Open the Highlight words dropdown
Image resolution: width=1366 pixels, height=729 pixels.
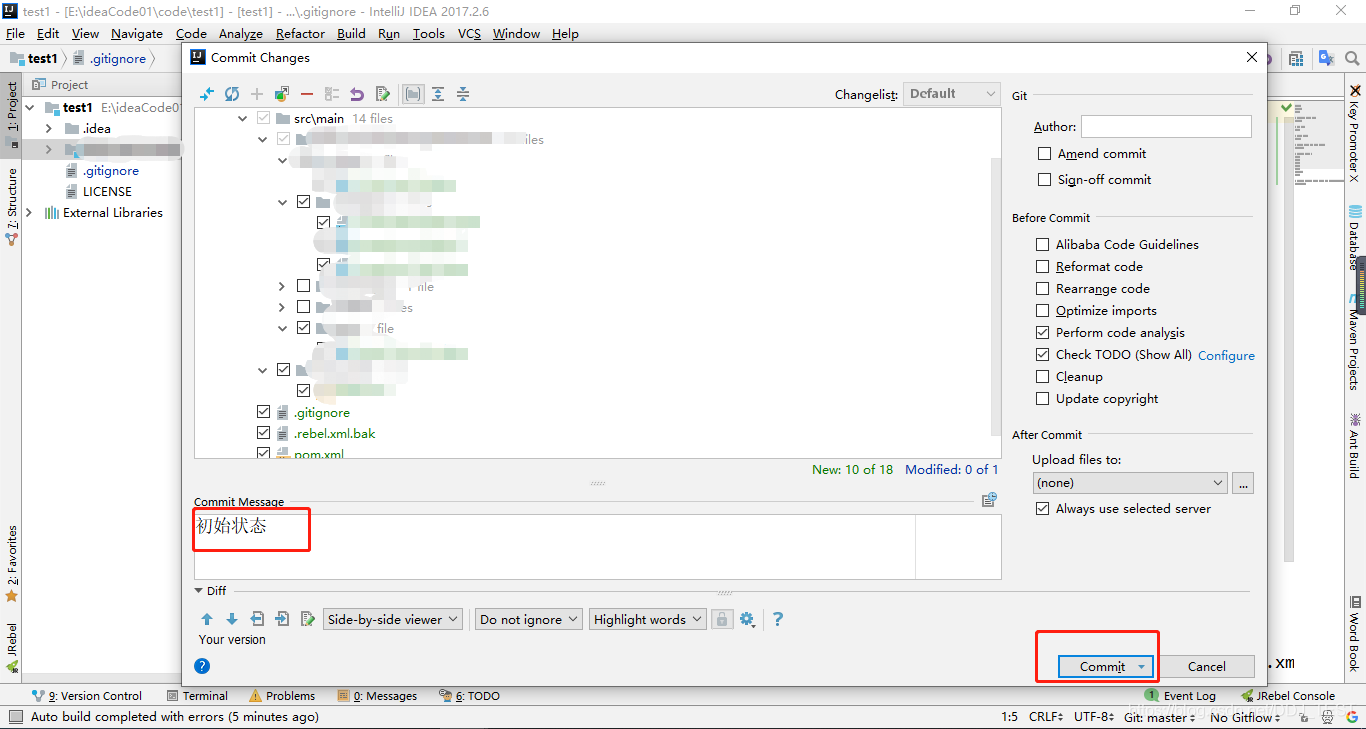(x=648, y=620)
